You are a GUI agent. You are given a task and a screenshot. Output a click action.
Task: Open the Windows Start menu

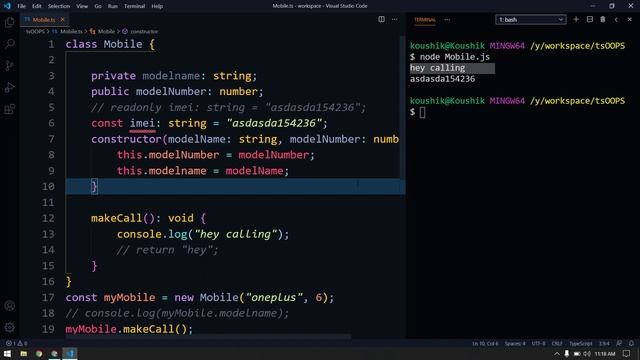pos(7,353)
